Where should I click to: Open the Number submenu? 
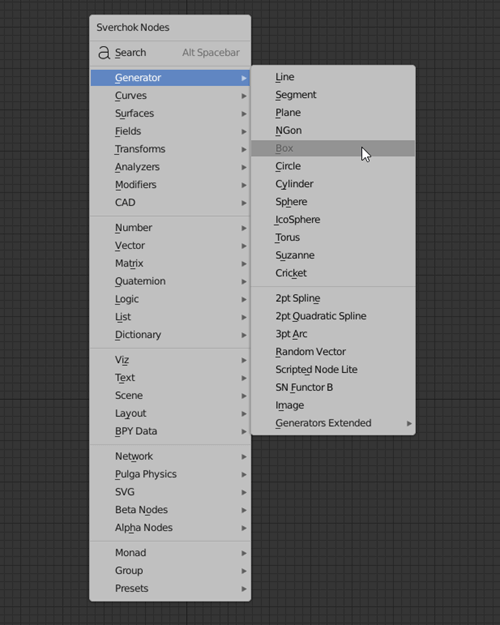point(170,228)
